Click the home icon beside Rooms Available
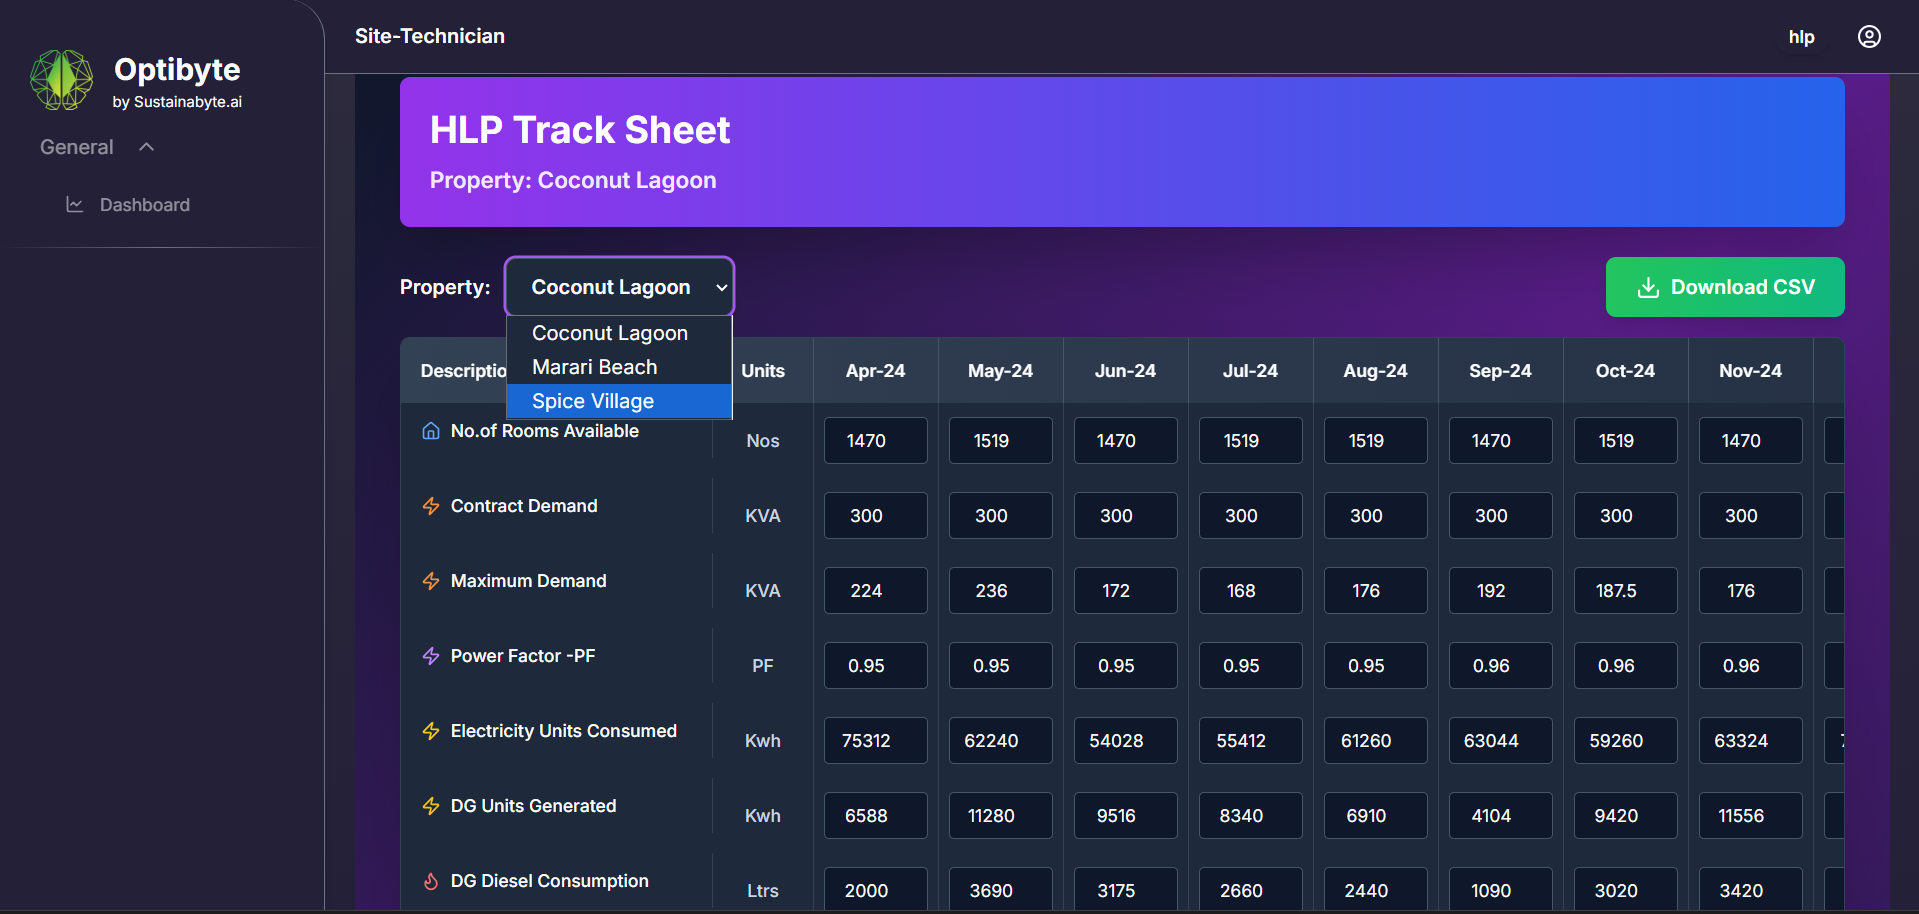The height and width of the screenshot is (914, 1919). pyautogui.click(x=431, y=431)
